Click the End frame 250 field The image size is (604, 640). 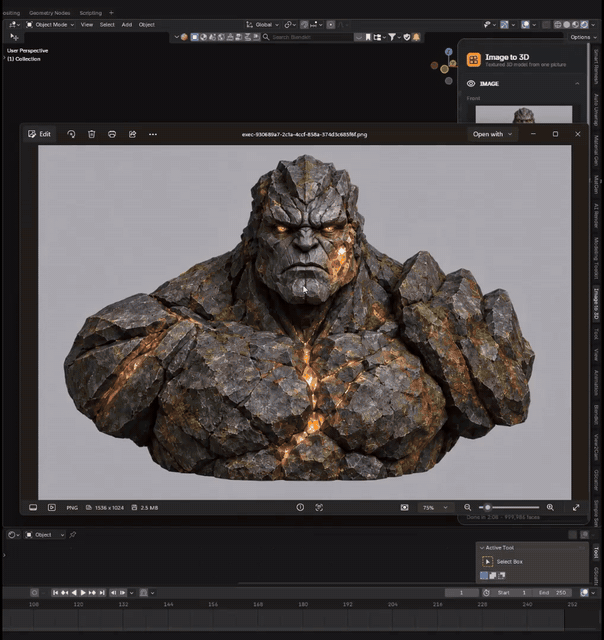pyautogui.click(x=552, y=593)
